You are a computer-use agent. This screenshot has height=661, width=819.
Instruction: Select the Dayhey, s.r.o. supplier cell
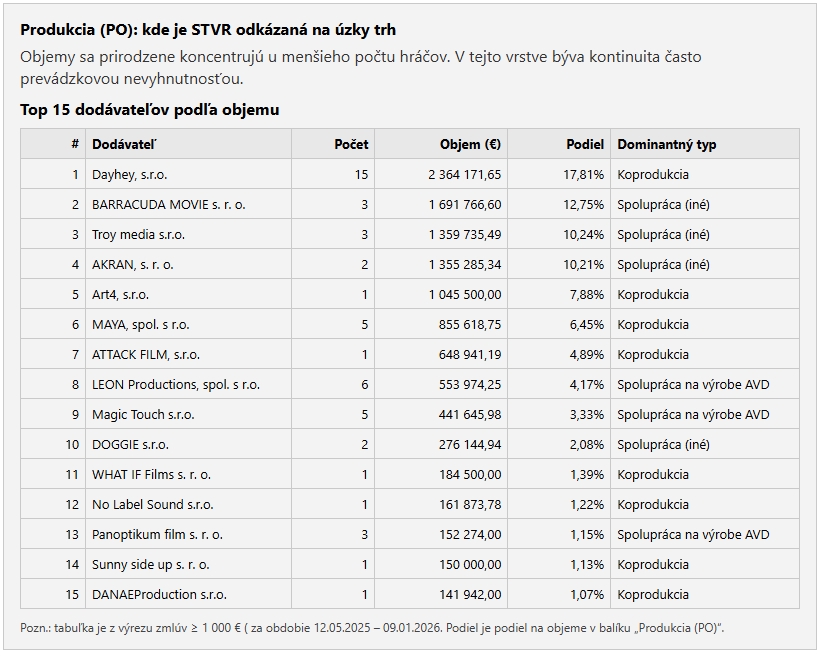tap(130, 174)
